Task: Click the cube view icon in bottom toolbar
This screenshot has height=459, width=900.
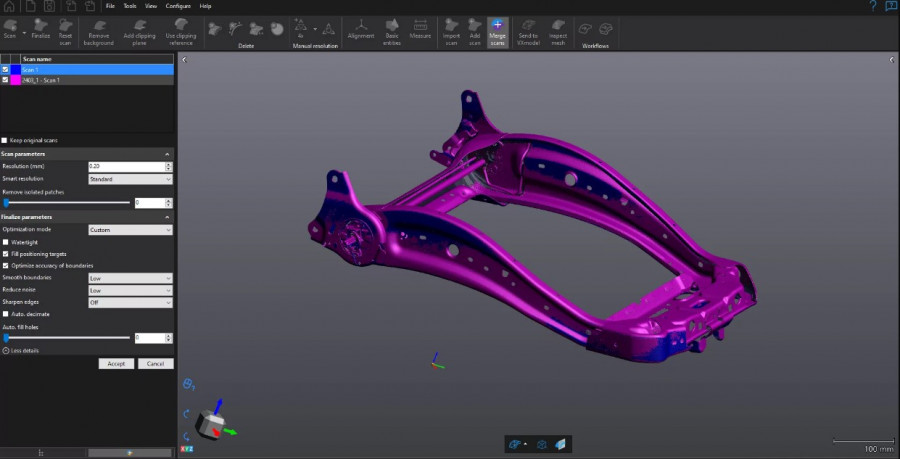Action: (x=541, y=444)
